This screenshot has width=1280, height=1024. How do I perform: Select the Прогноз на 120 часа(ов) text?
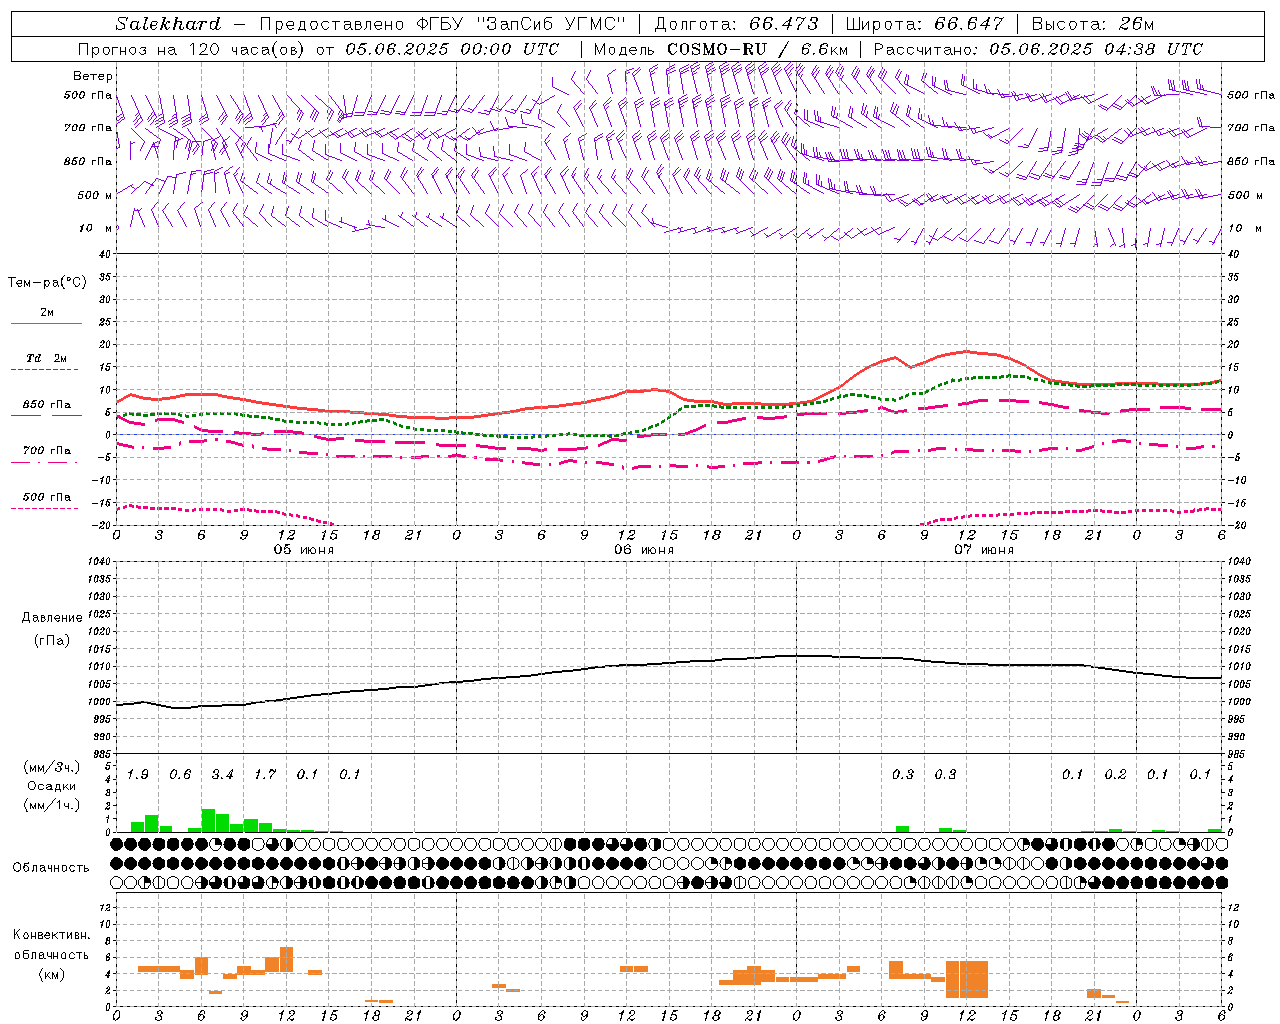pos(193,49)
